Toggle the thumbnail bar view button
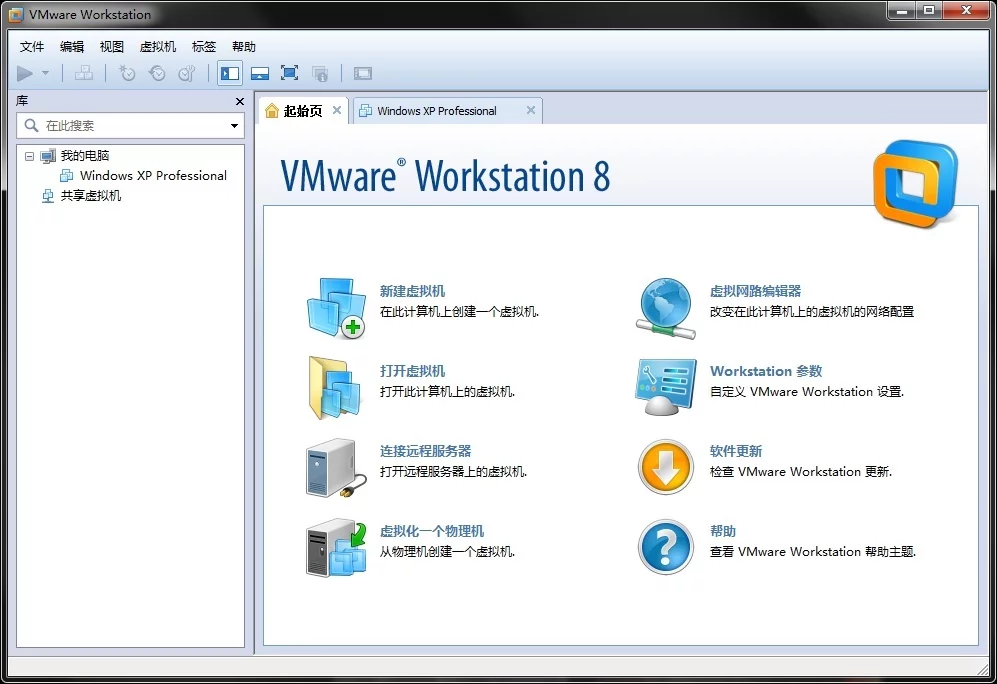Viewport: 997px width, 684px height. [x=259, y=74]
